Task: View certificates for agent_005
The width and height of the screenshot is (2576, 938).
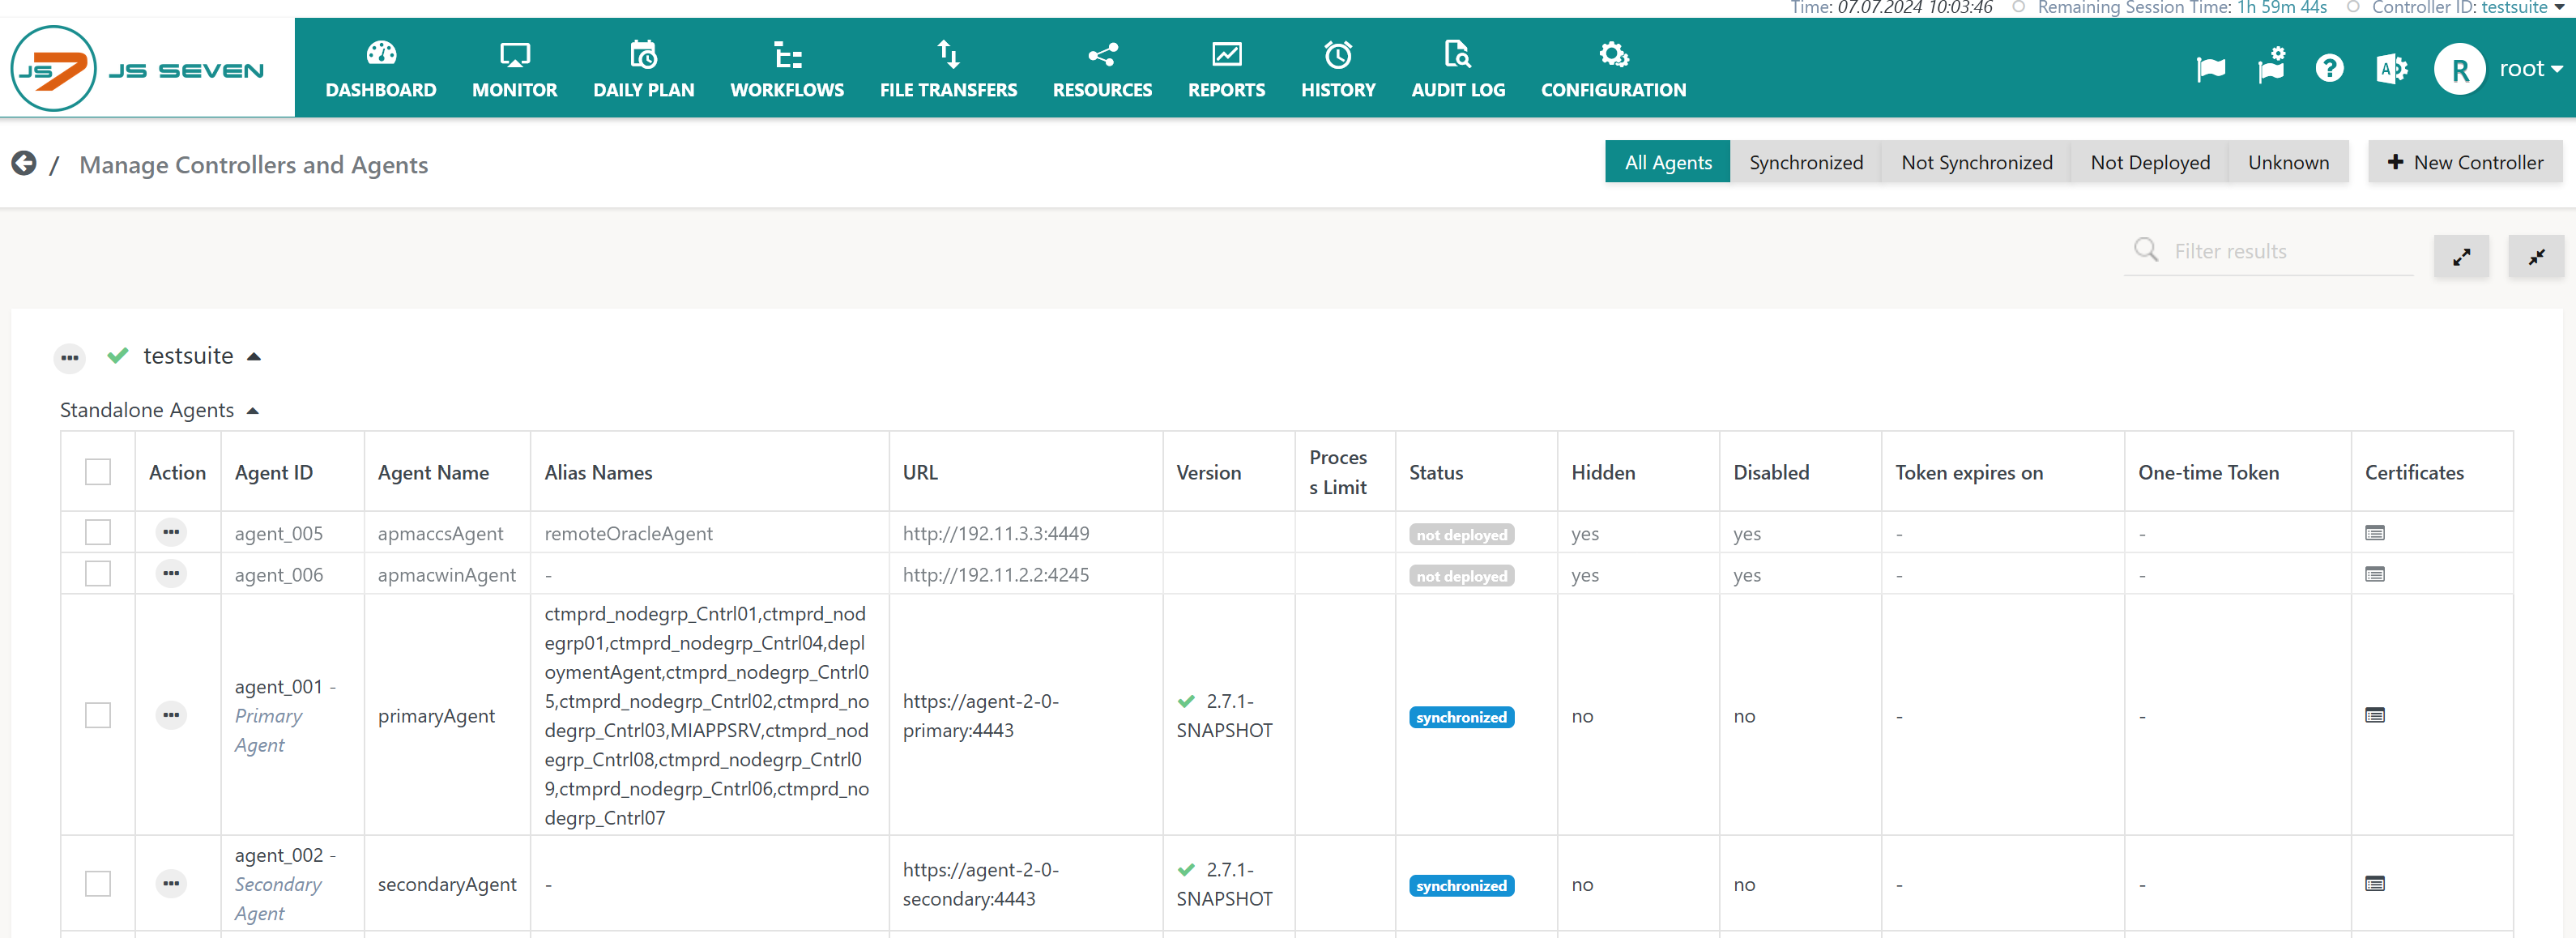Action: [x=2375, y=533]
